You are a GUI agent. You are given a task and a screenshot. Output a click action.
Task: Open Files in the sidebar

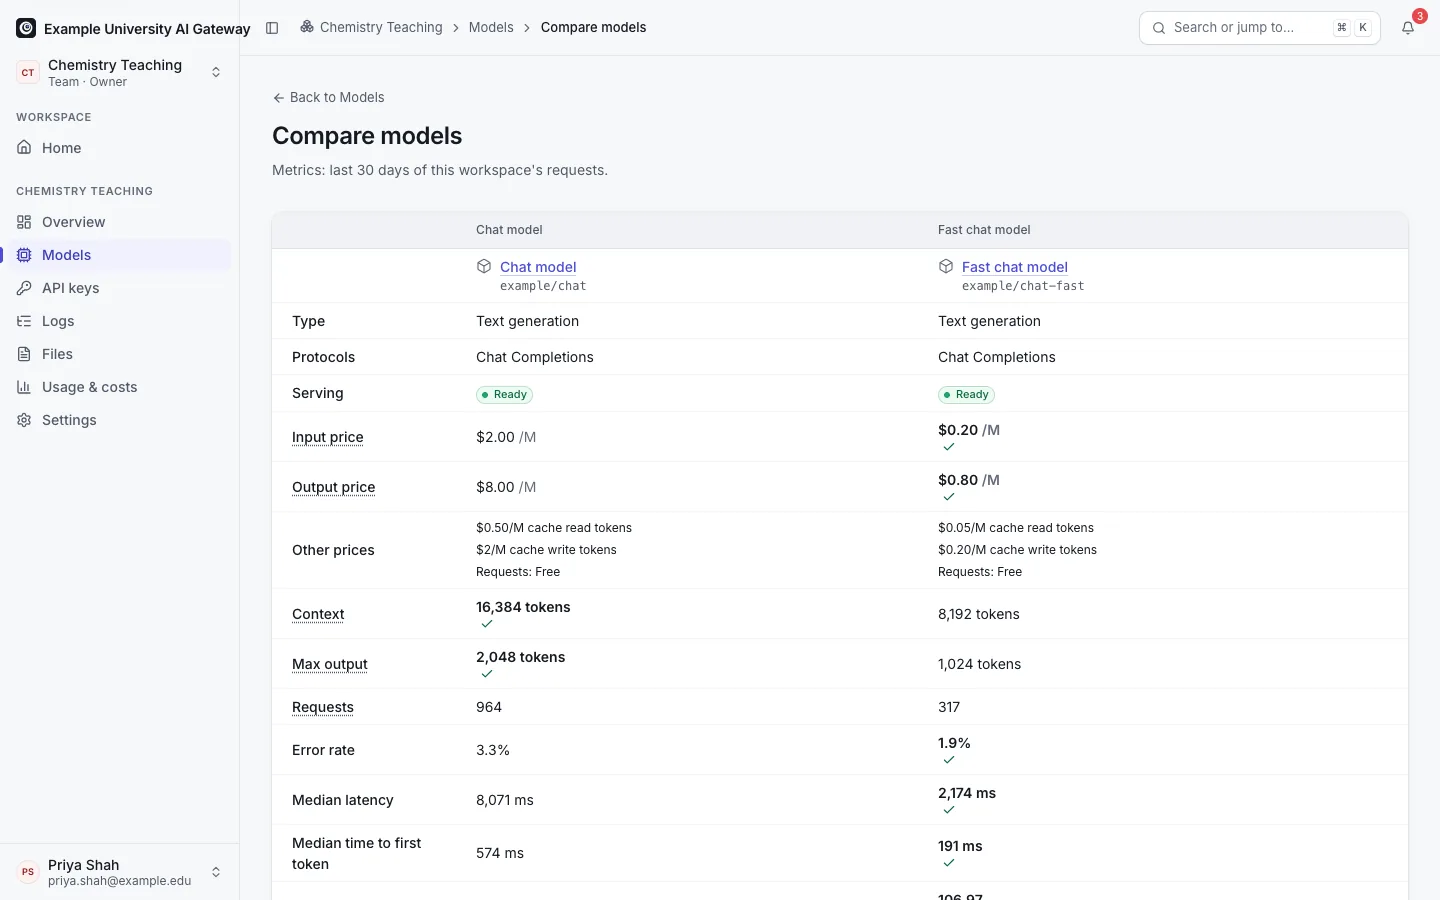point(120,354)
